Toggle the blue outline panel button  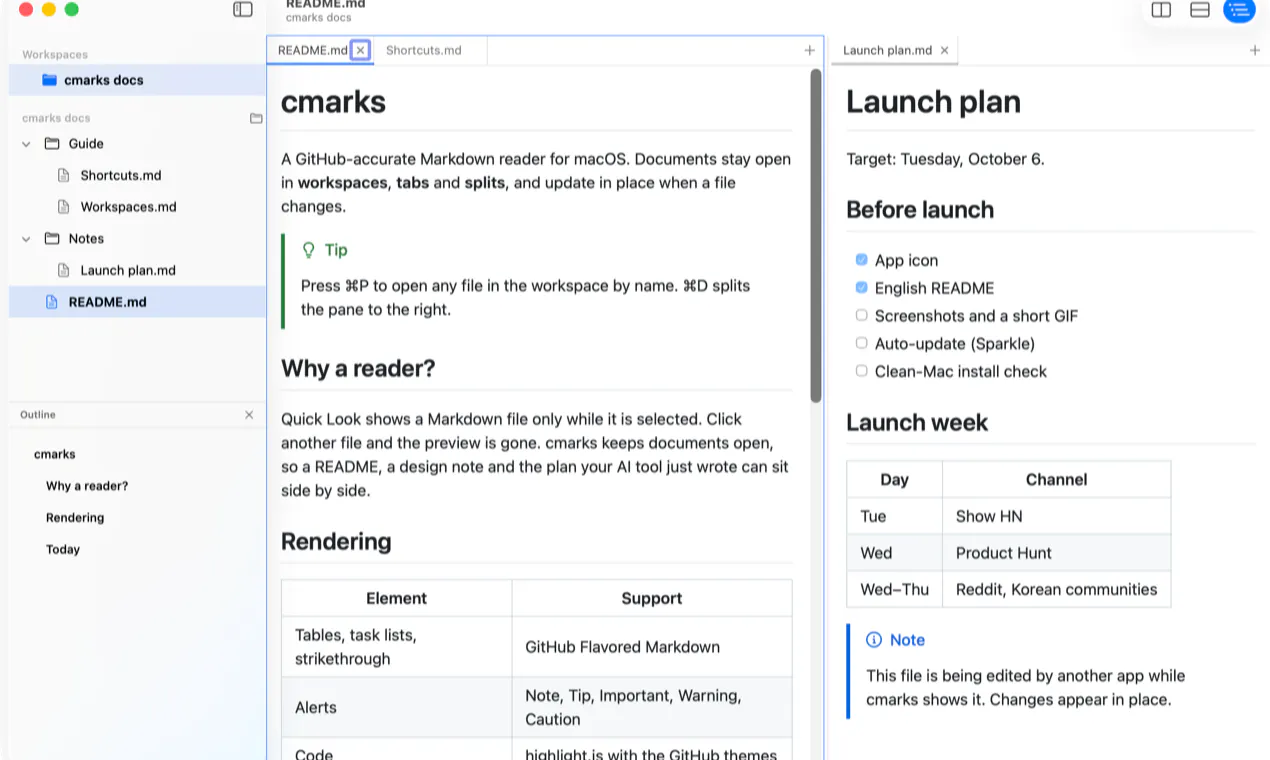pyautogui.click(x=1239, y=10)
